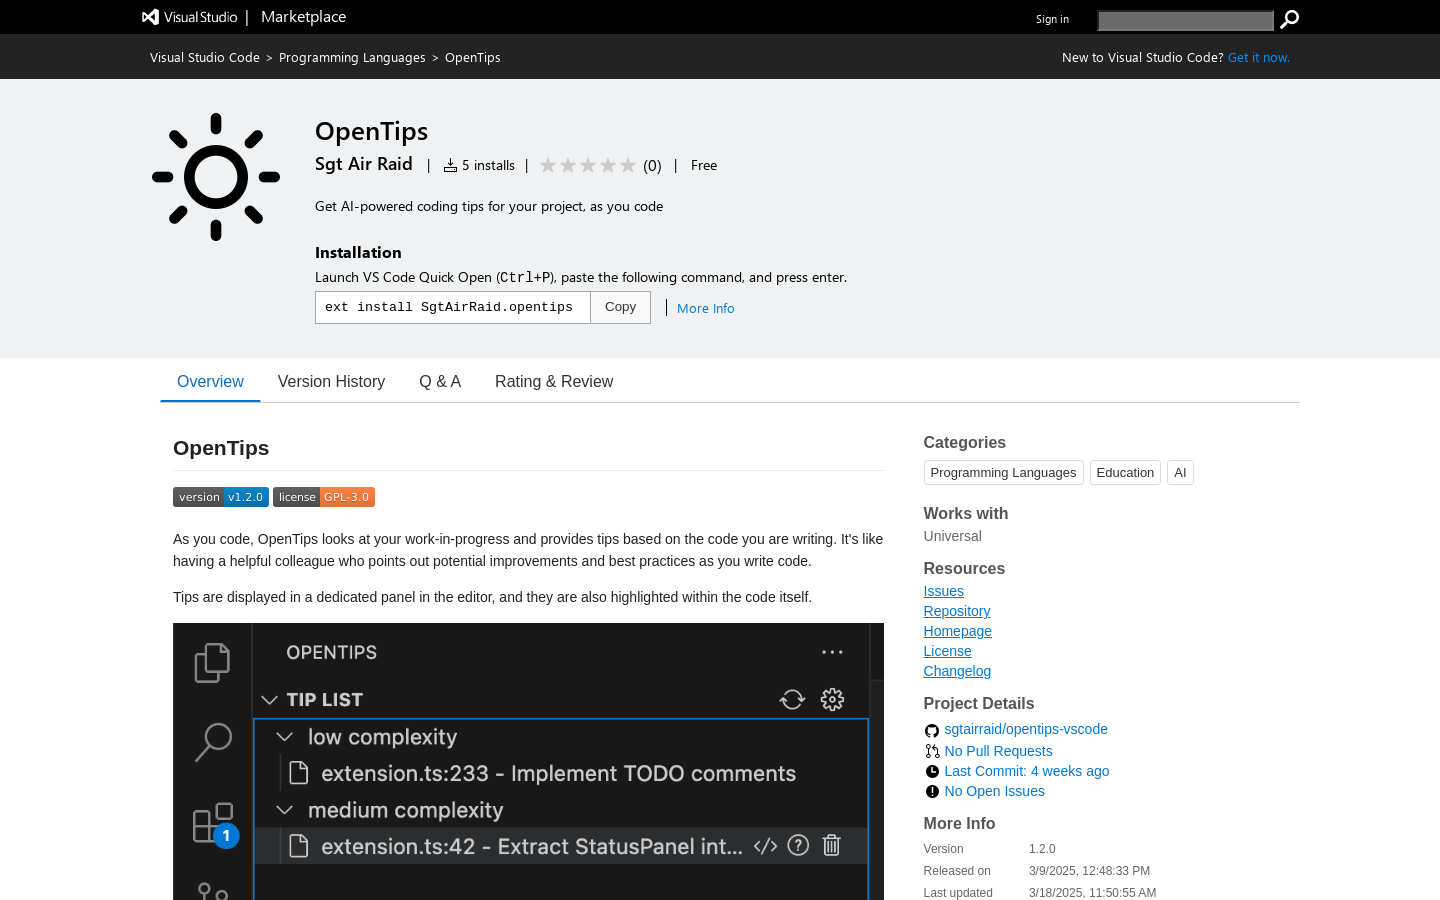Open the Q & A tab
1440x900 pixels.
440,381
